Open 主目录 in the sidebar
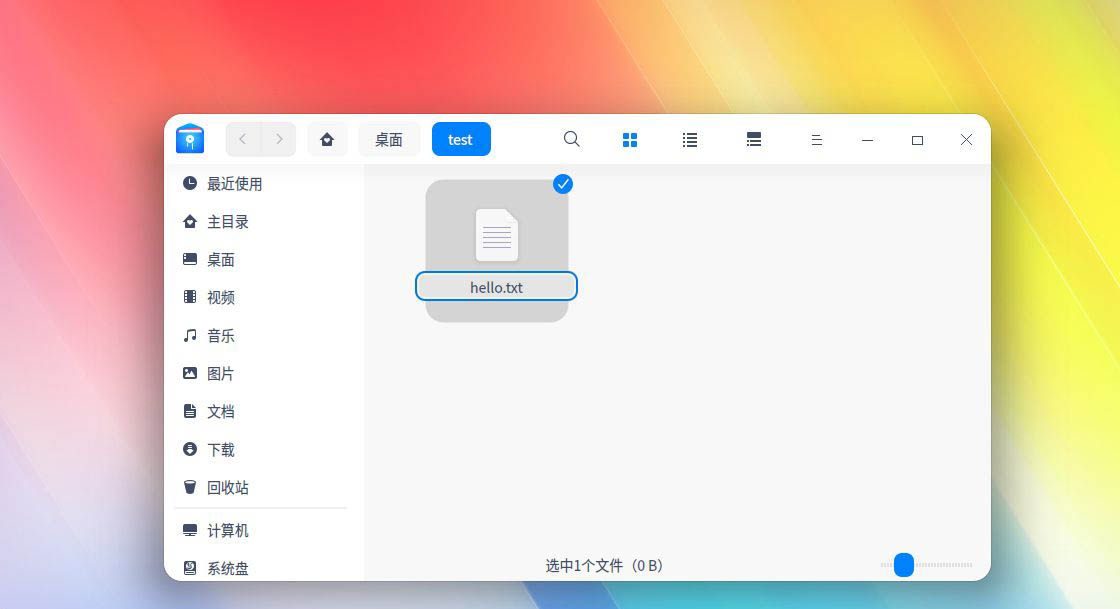 (x=227, y=222)
